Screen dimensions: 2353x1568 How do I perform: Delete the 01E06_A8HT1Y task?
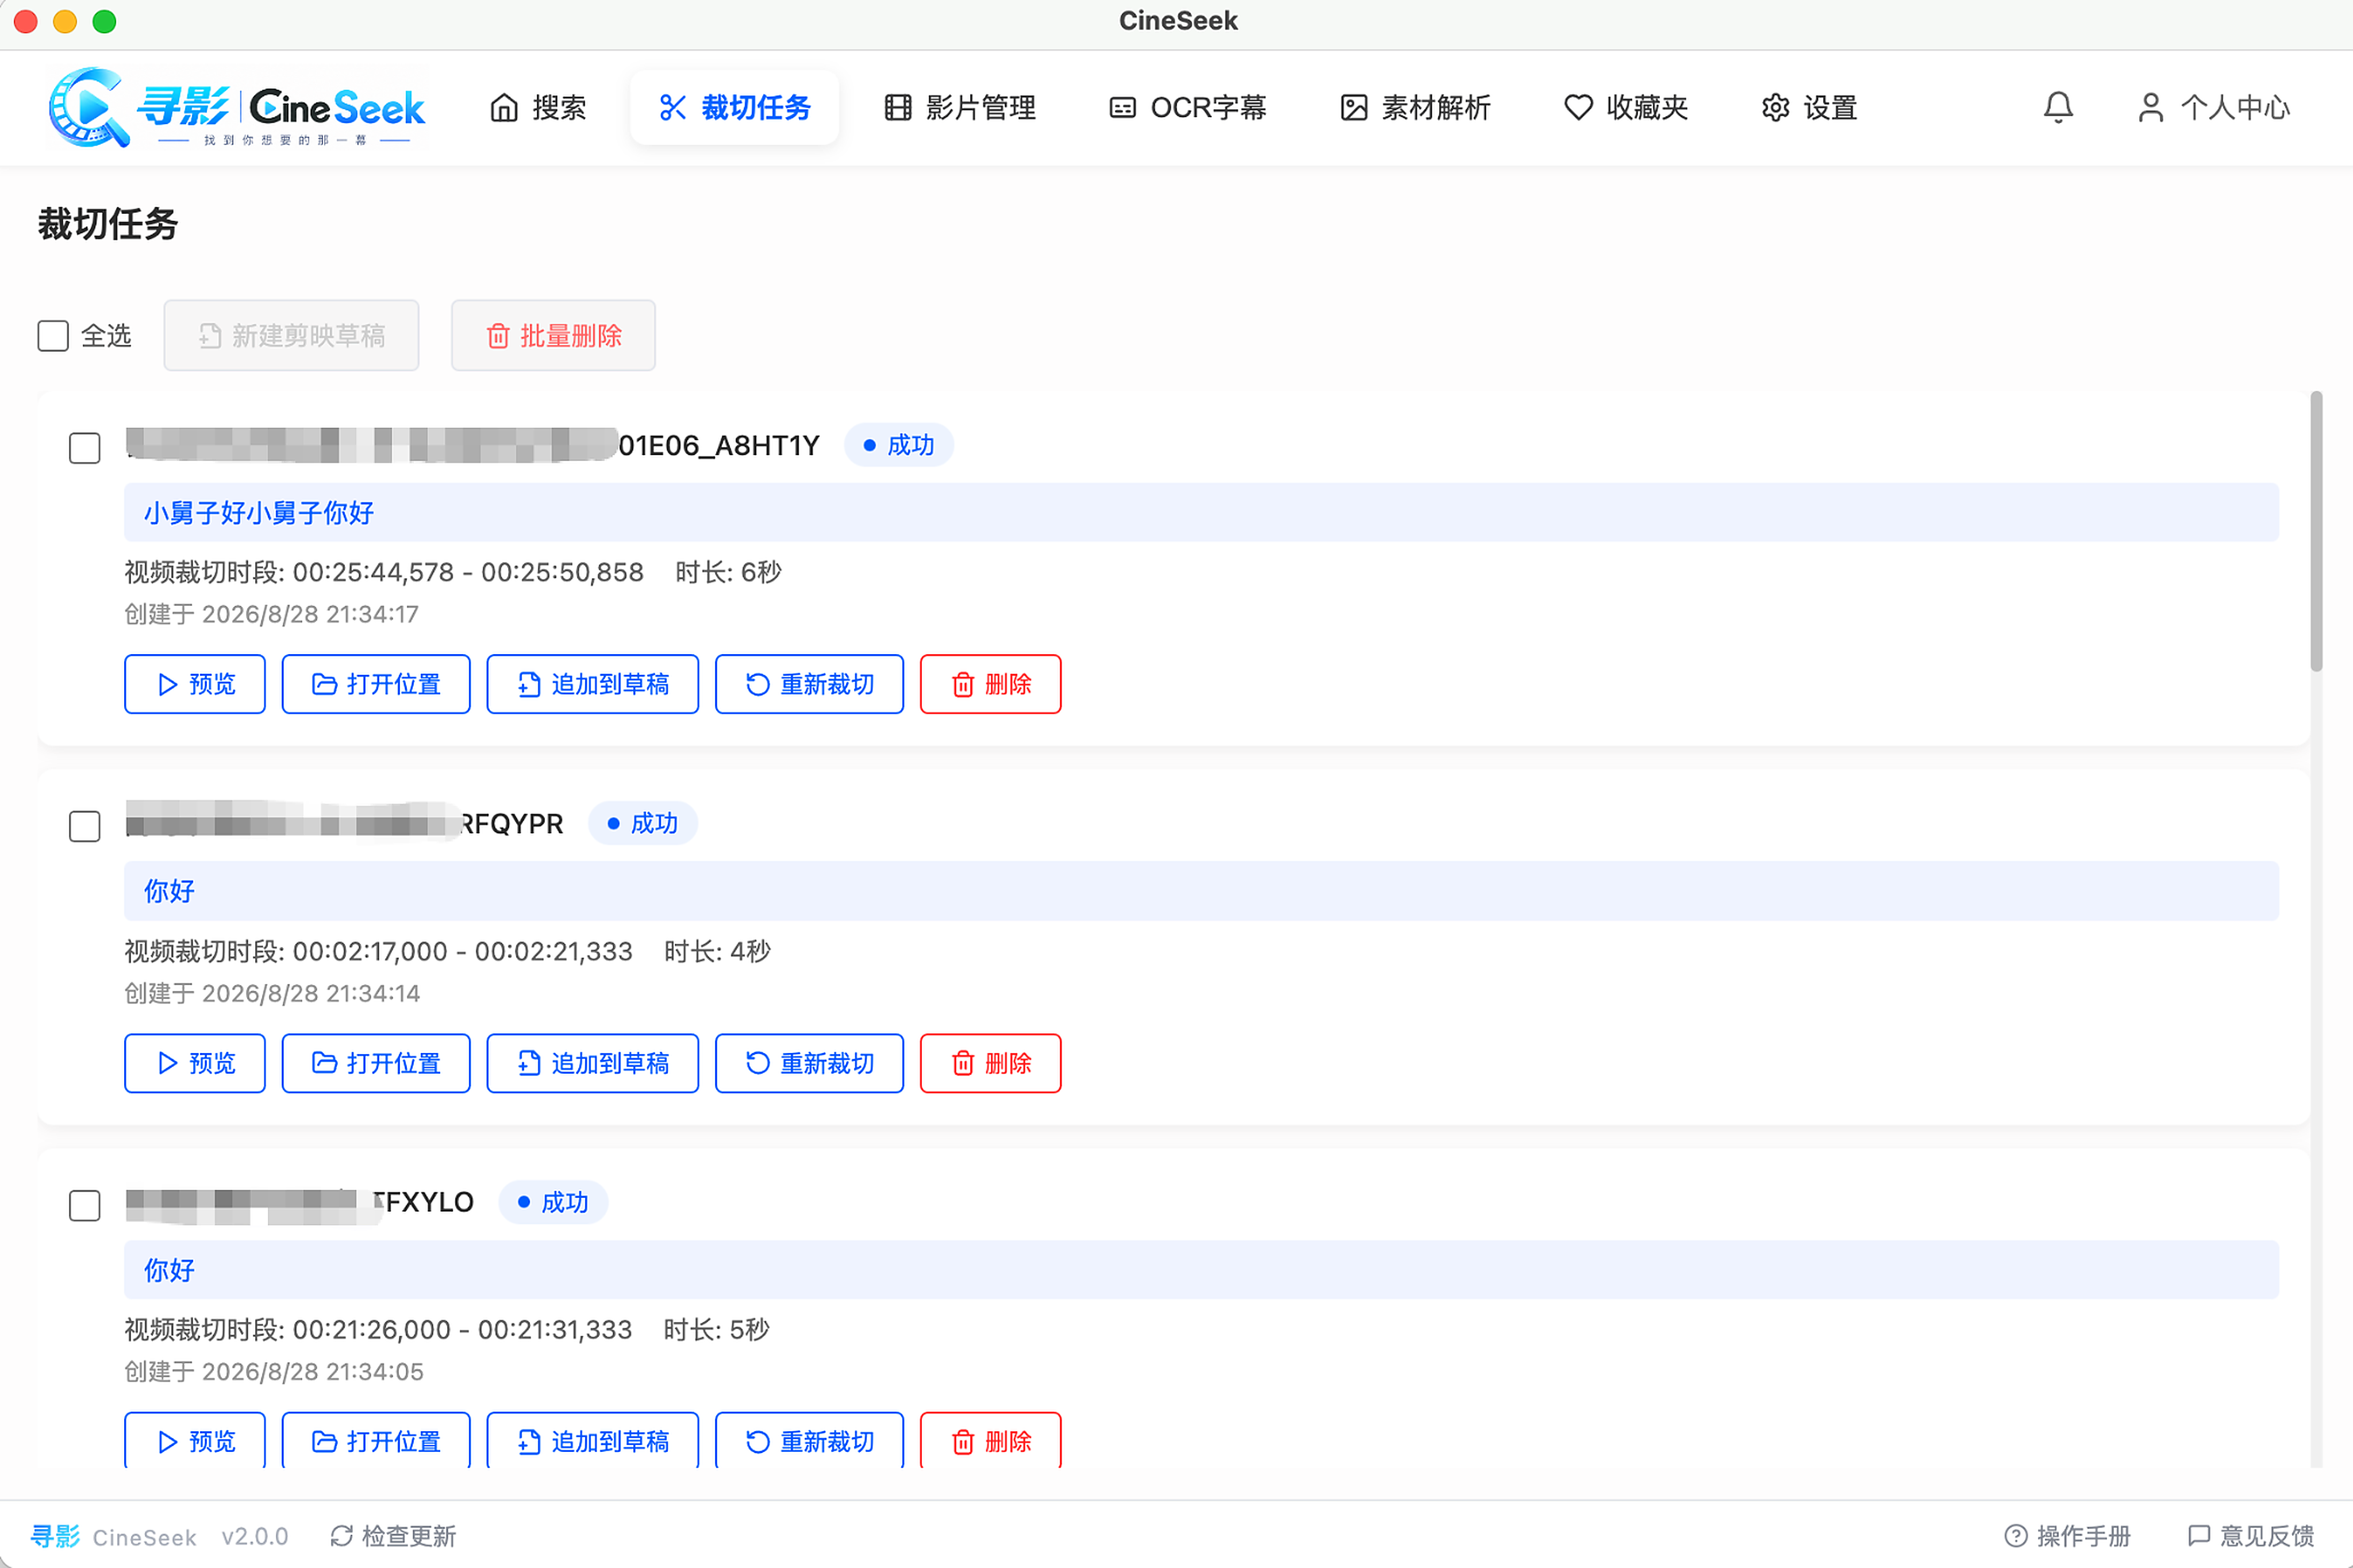(990, 684)
